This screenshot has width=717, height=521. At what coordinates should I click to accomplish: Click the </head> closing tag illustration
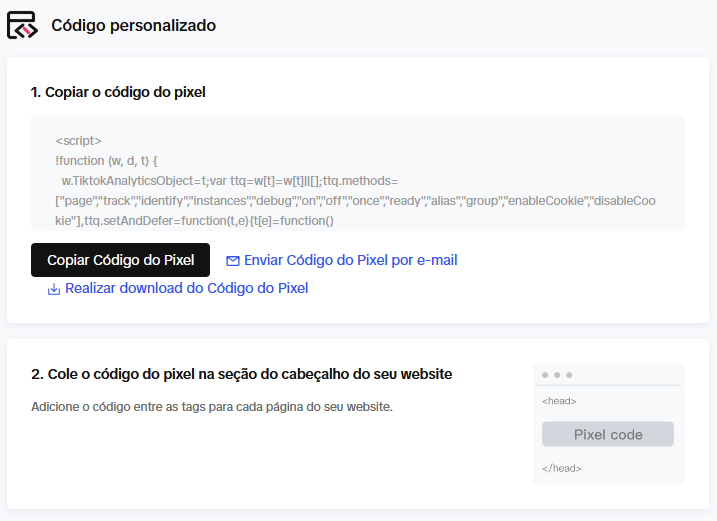click(562, 468)
